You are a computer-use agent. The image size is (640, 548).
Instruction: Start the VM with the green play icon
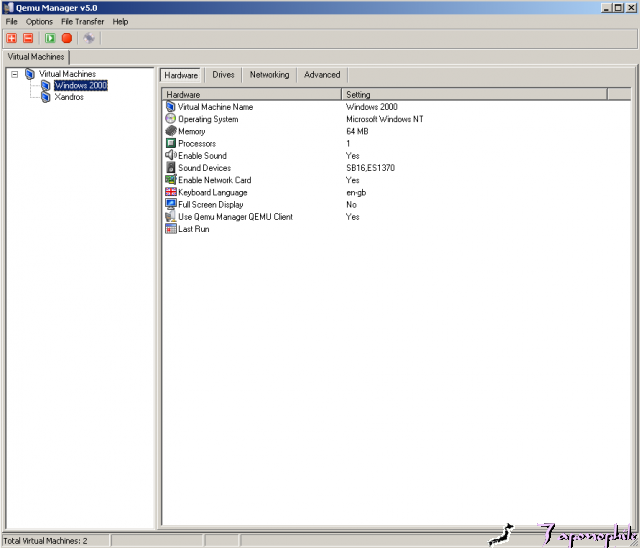pos(50,38)
